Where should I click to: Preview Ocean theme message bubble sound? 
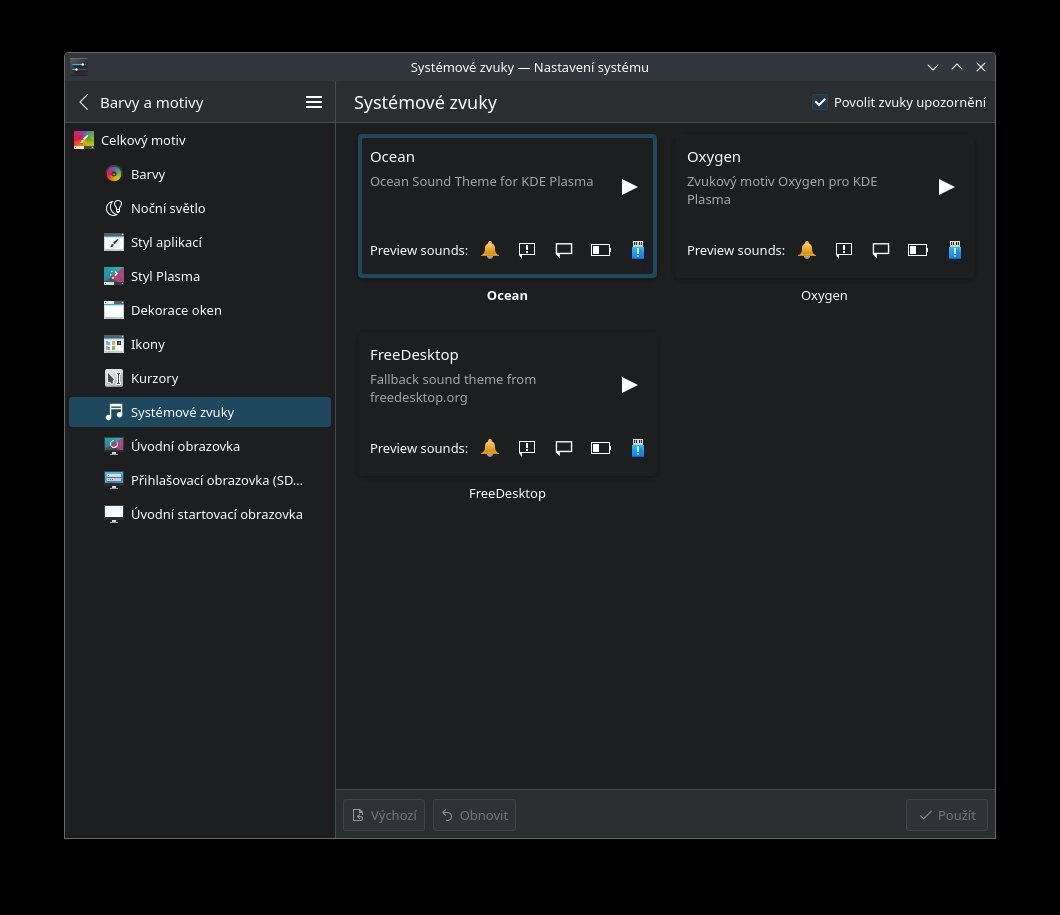tap(564, 250)
